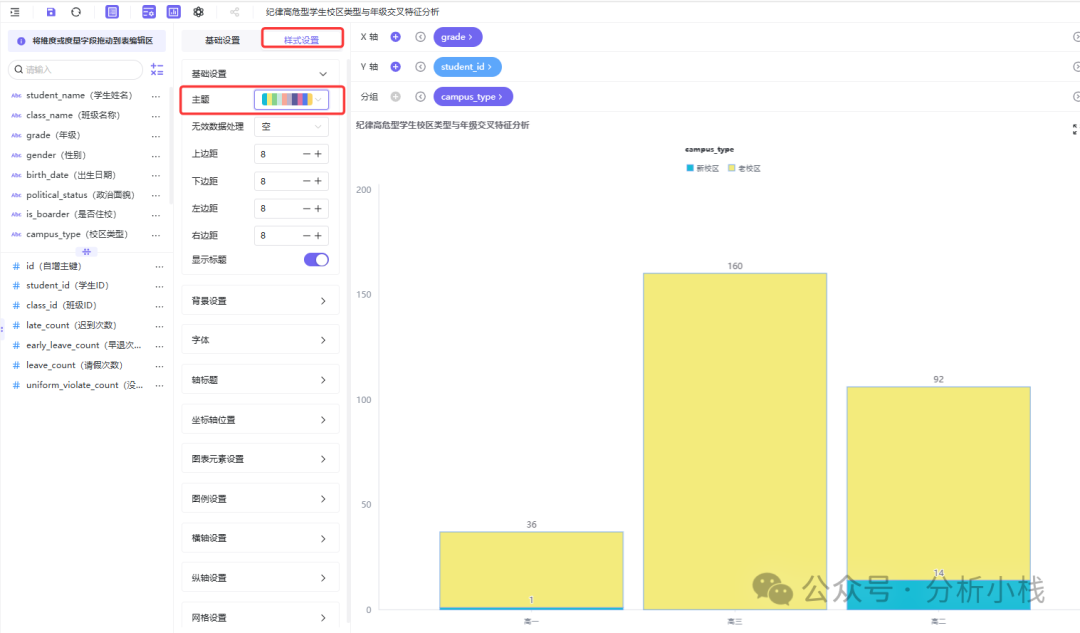This screenshot has width=1080, height=633.
Task: Click the chart view icon next to gear
Action: pyautogui.click(x=174, y=12)
